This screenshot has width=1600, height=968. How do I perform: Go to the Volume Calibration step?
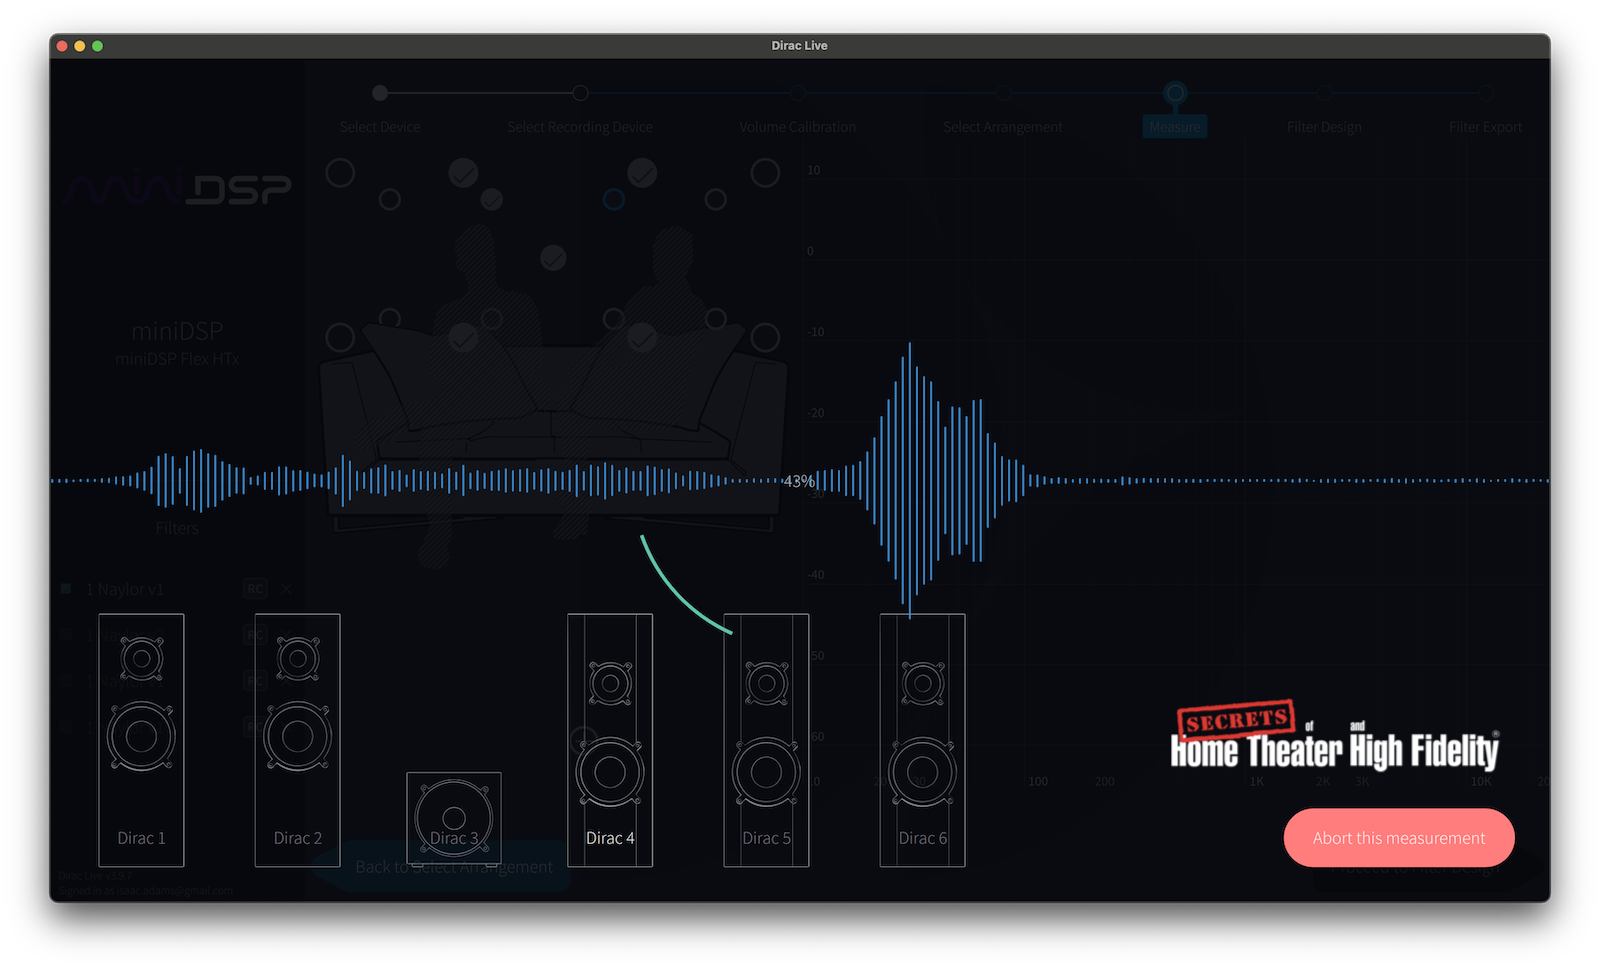(798, 127)
